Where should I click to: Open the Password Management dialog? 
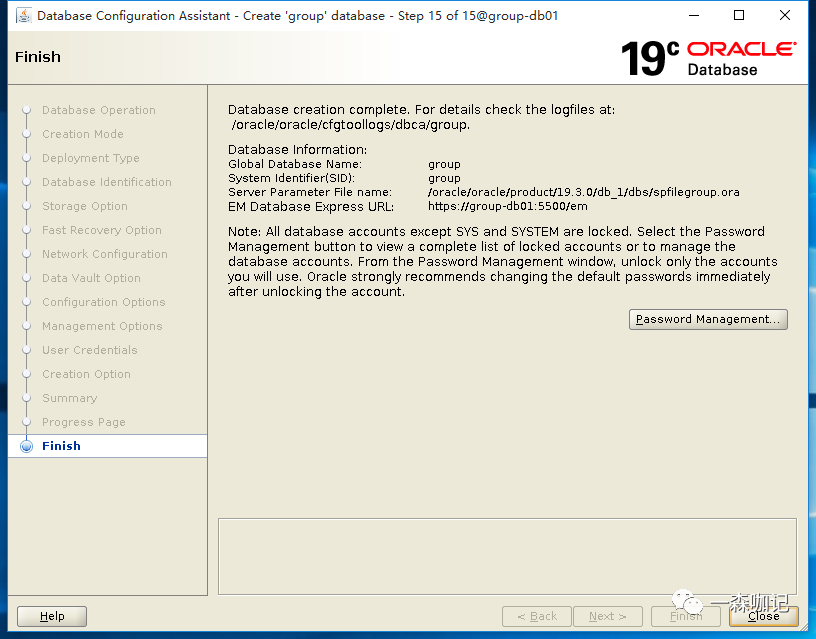708,319
